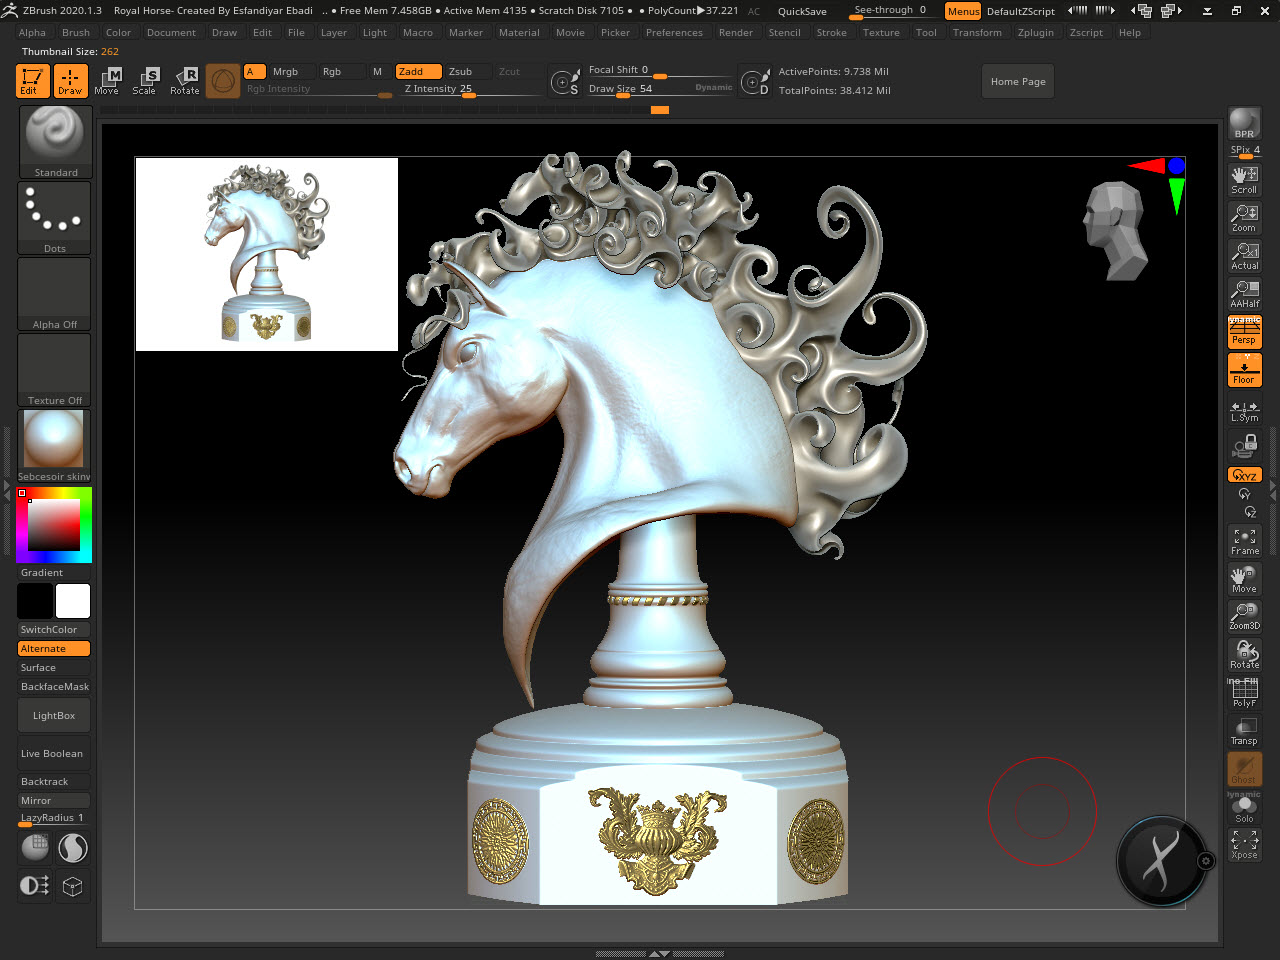Click the AAHalf zoom icon
Viewport: 1280px width, 960px height.
[1244, 293]
